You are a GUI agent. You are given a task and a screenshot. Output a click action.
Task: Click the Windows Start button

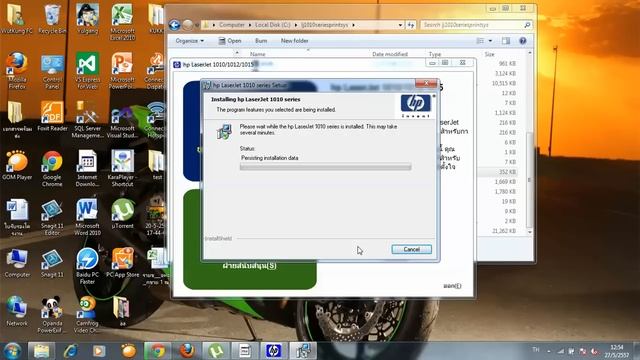[12, 351]
